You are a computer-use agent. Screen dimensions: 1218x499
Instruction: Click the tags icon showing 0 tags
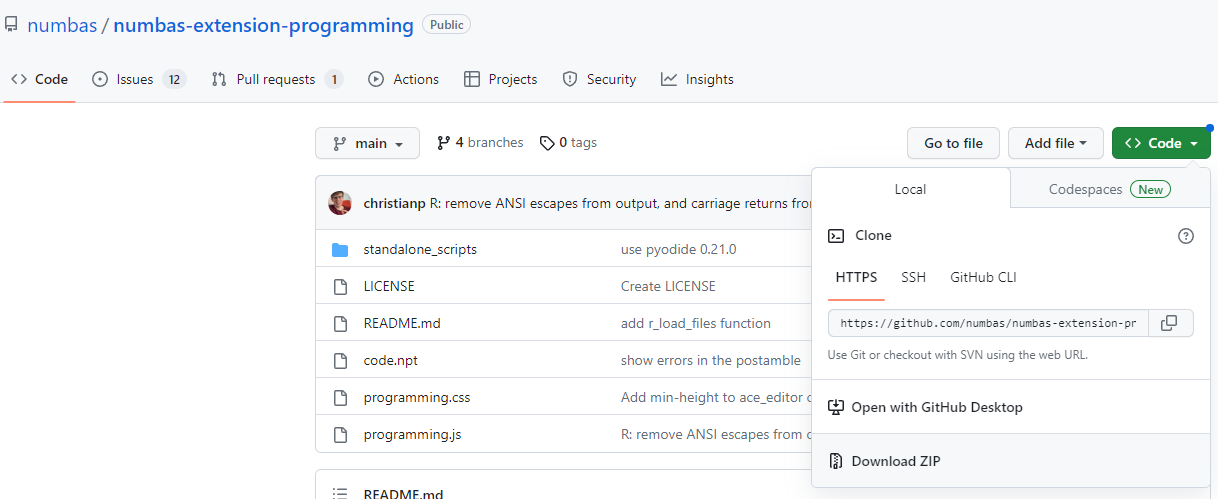pos(547,143)
